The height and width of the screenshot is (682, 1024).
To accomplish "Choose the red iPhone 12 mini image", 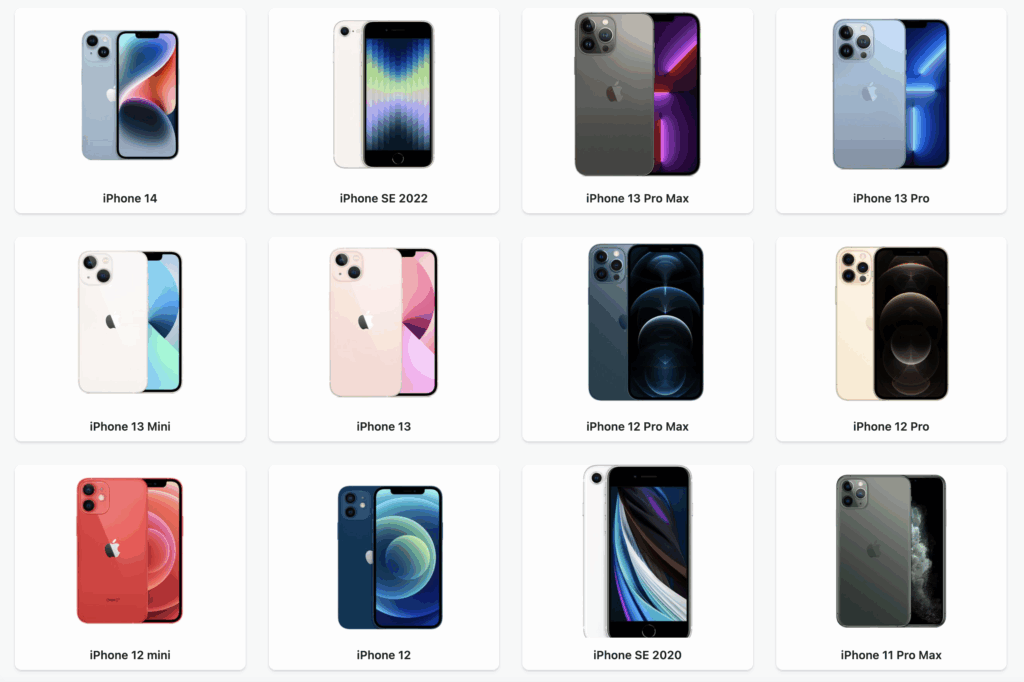I will pyautogui.click(x=129, y=551).
